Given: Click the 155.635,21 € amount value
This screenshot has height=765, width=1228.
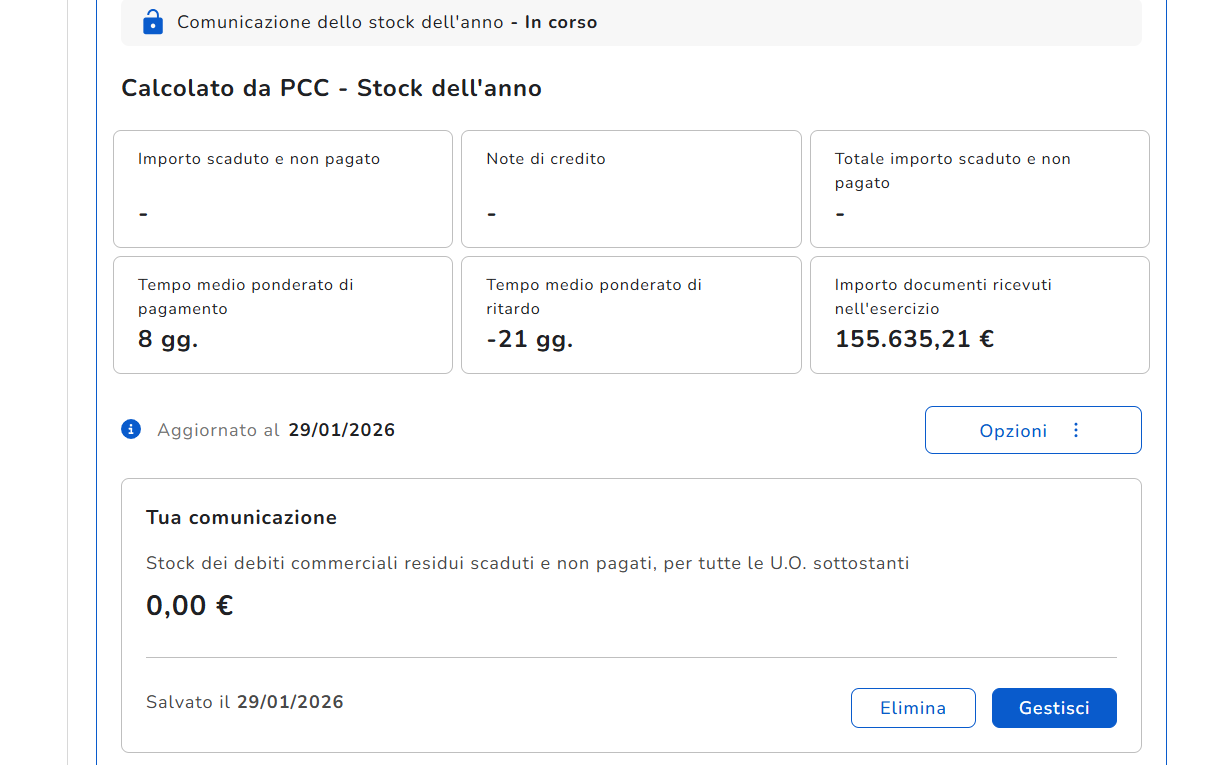Looking at the screenshot, I should (x=914, y=339).
